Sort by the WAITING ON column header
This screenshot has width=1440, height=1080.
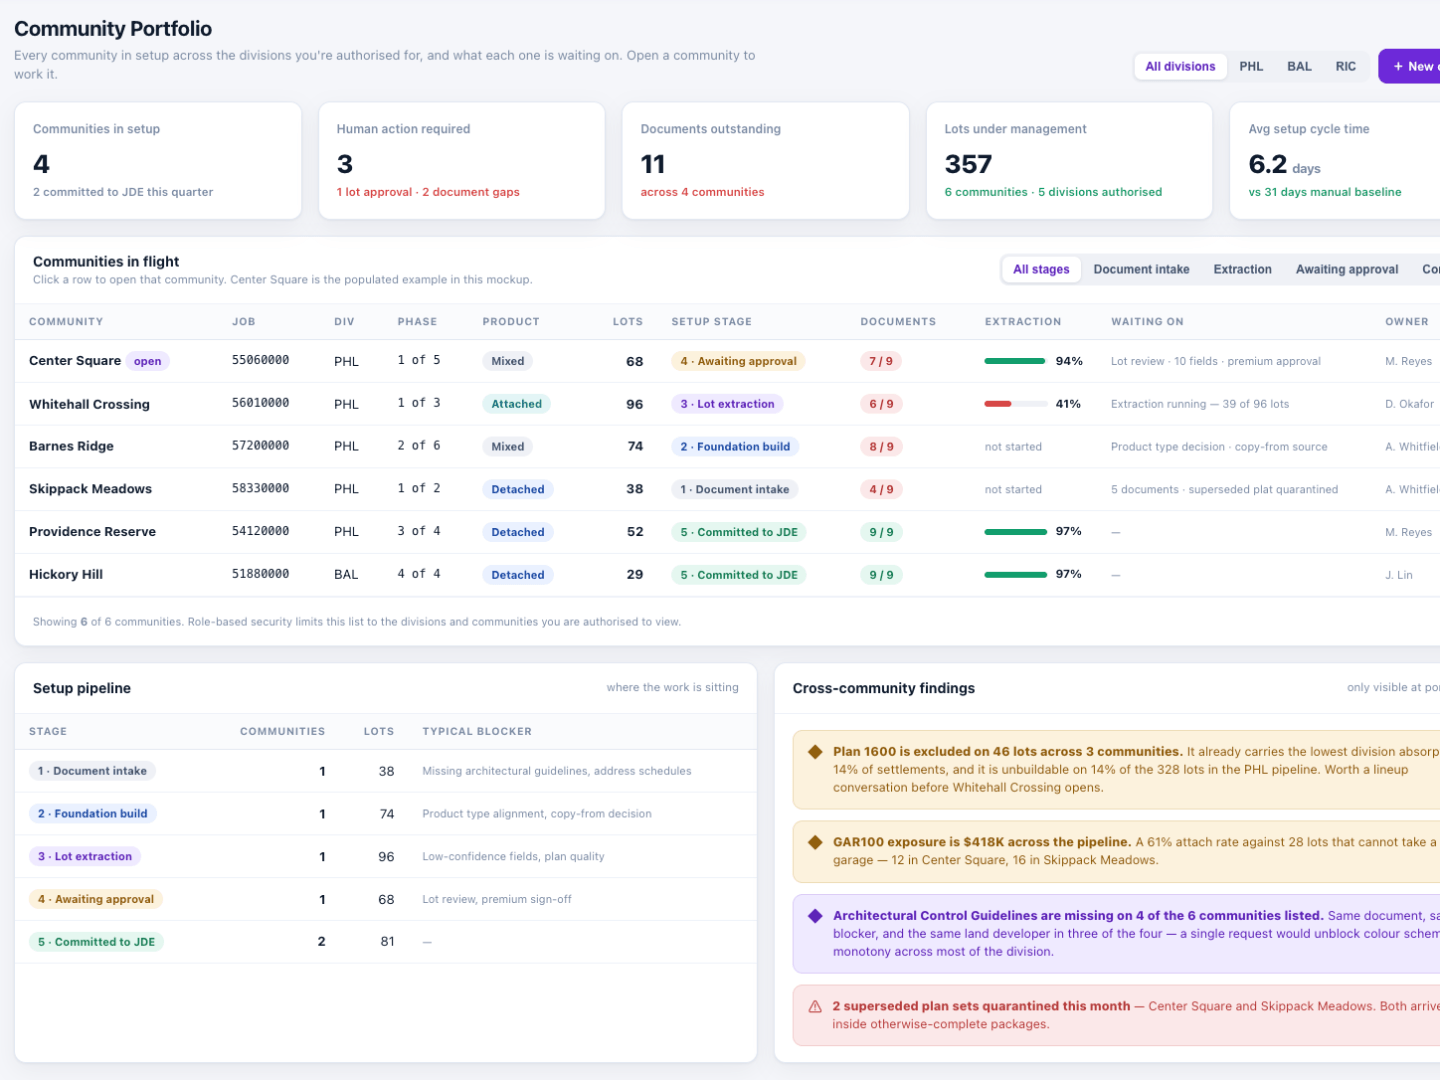point(1147,322)
